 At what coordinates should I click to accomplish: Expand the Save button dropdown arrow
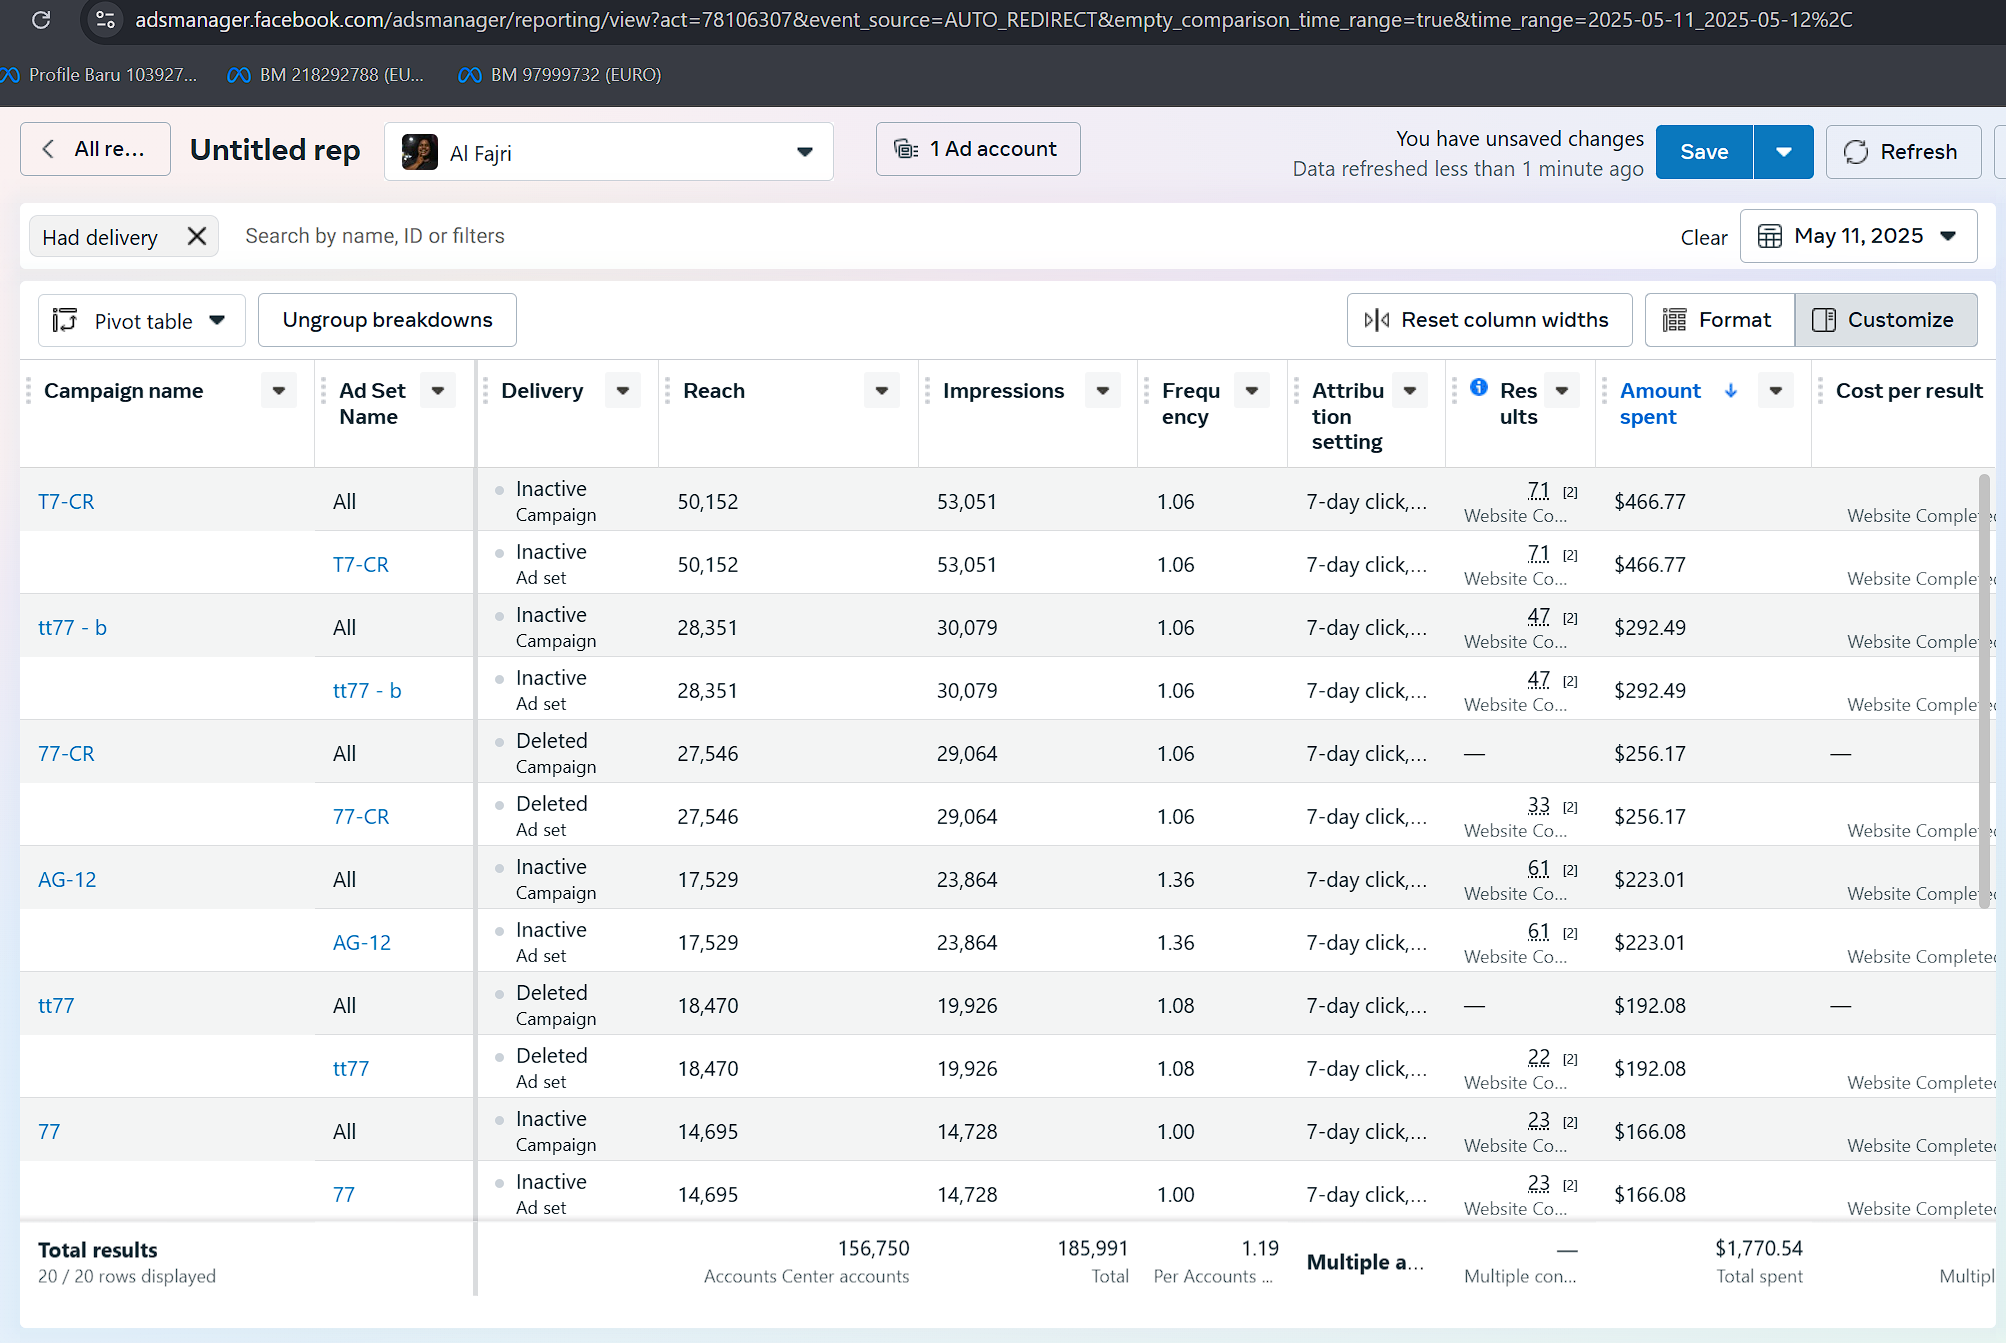pyautogui.click(x=1783, y=152)
